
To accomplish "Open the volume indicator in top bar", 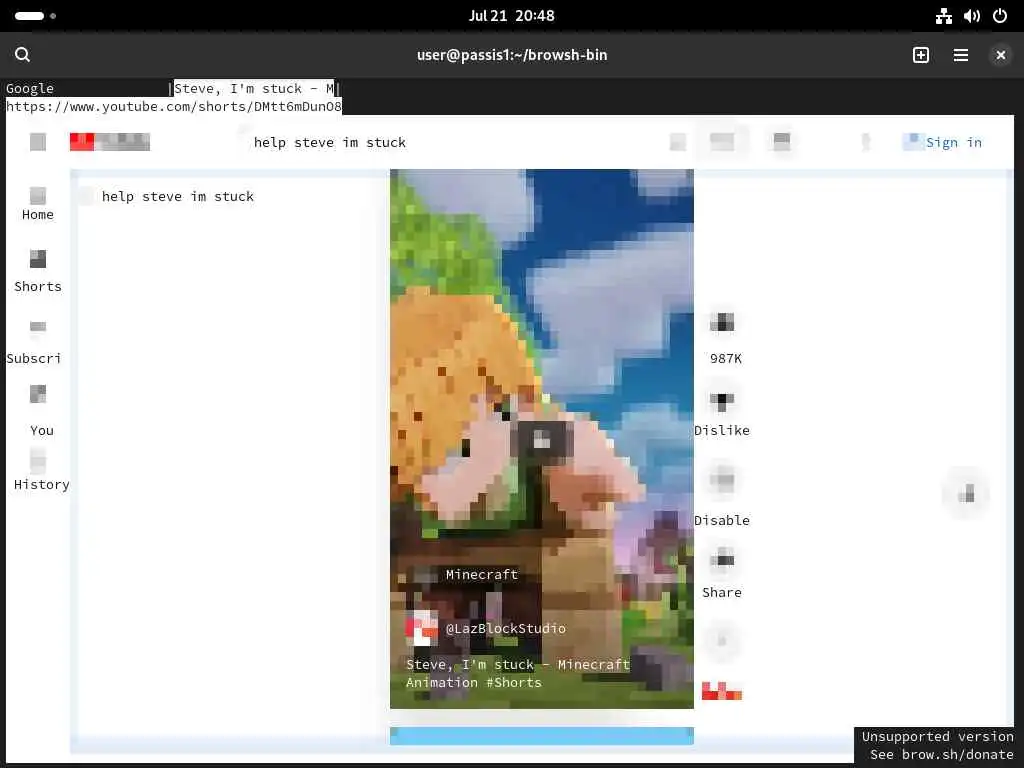I will pyautogui.click(x=972, y=16).
